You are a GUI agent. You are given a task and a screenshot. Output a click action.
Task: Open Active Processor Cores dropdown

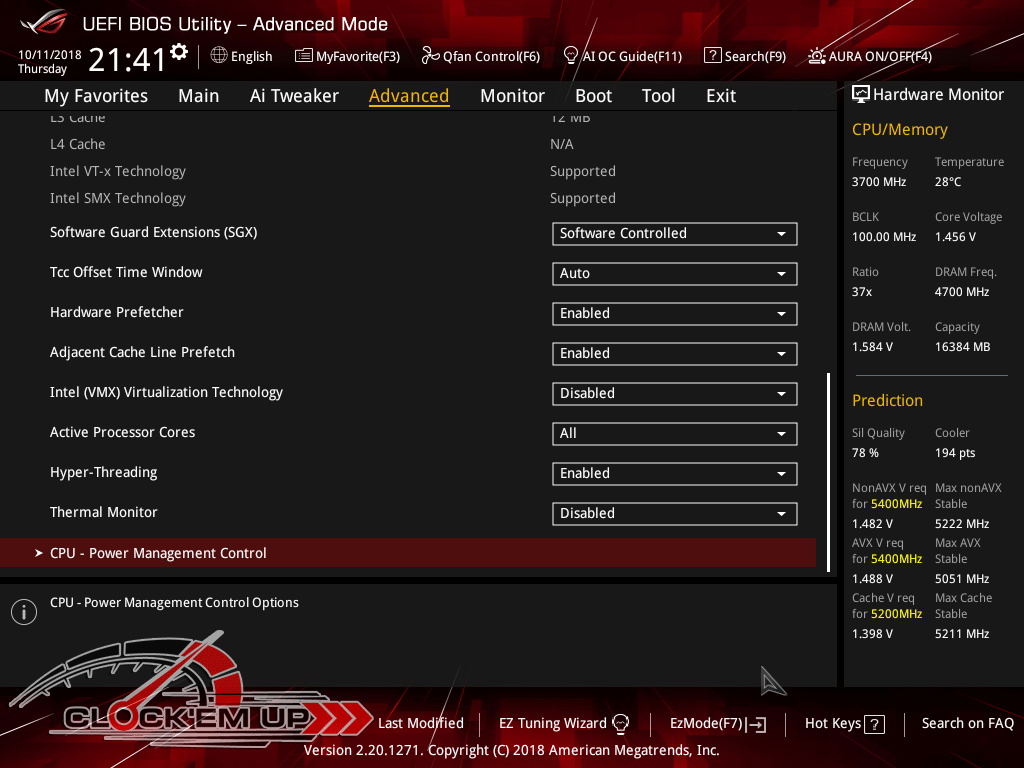674,434
